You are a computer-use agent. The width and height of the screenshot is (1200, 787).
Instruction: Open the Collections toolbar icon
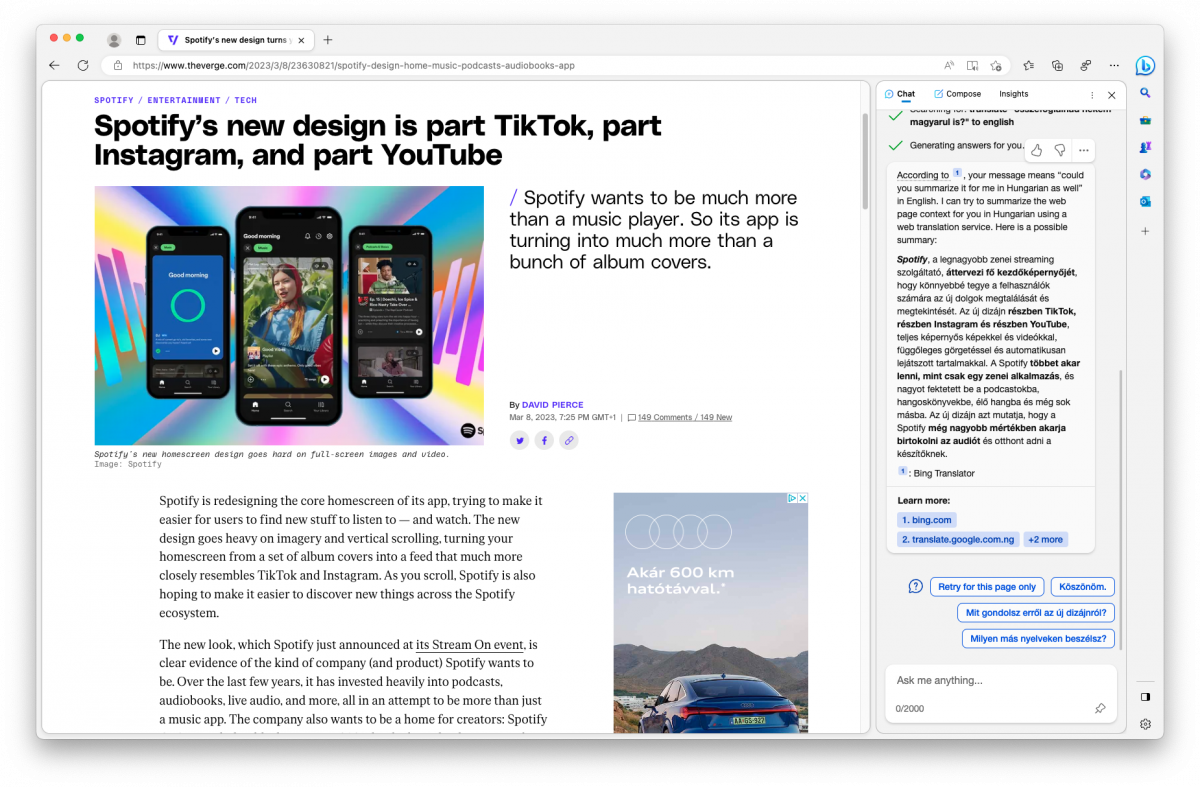click(1057, 66)
